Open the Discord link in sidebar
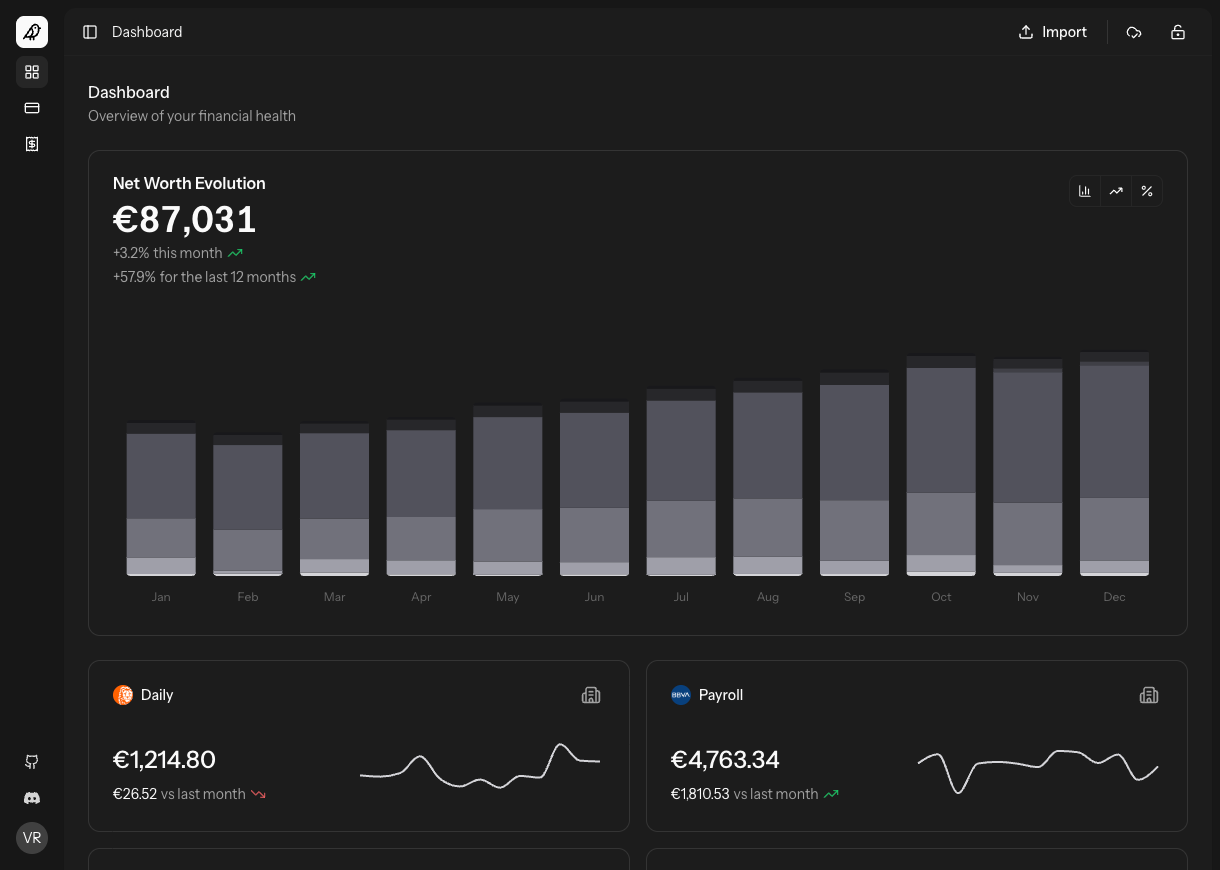The width and height of the screenshot is (1220, 870). point(32,798)
